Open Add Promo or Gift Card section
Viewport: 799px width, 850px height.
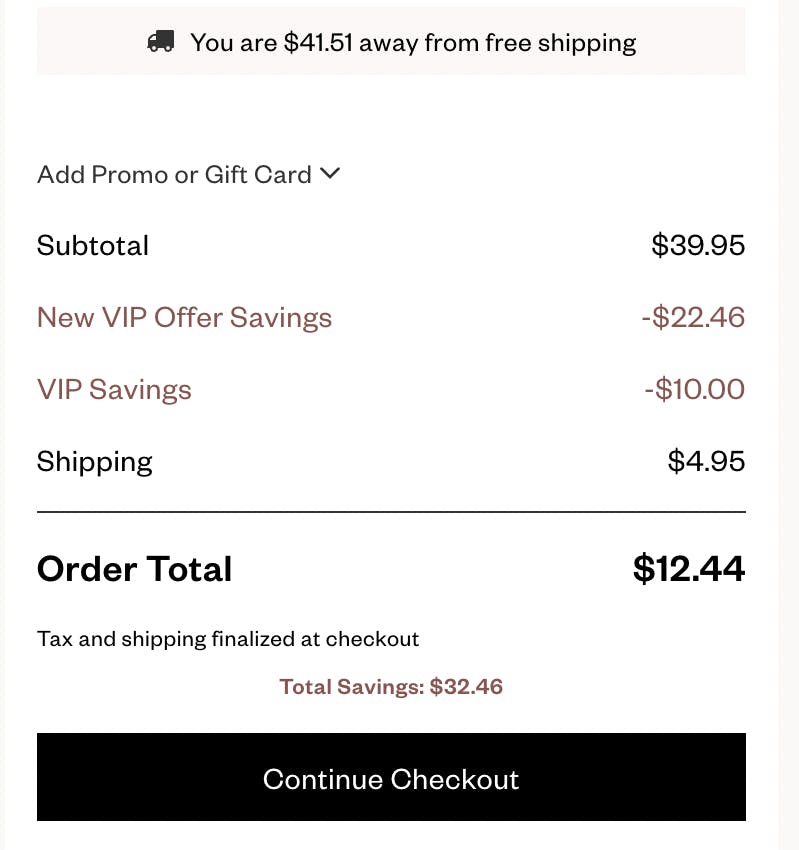[x=175, y=175]
